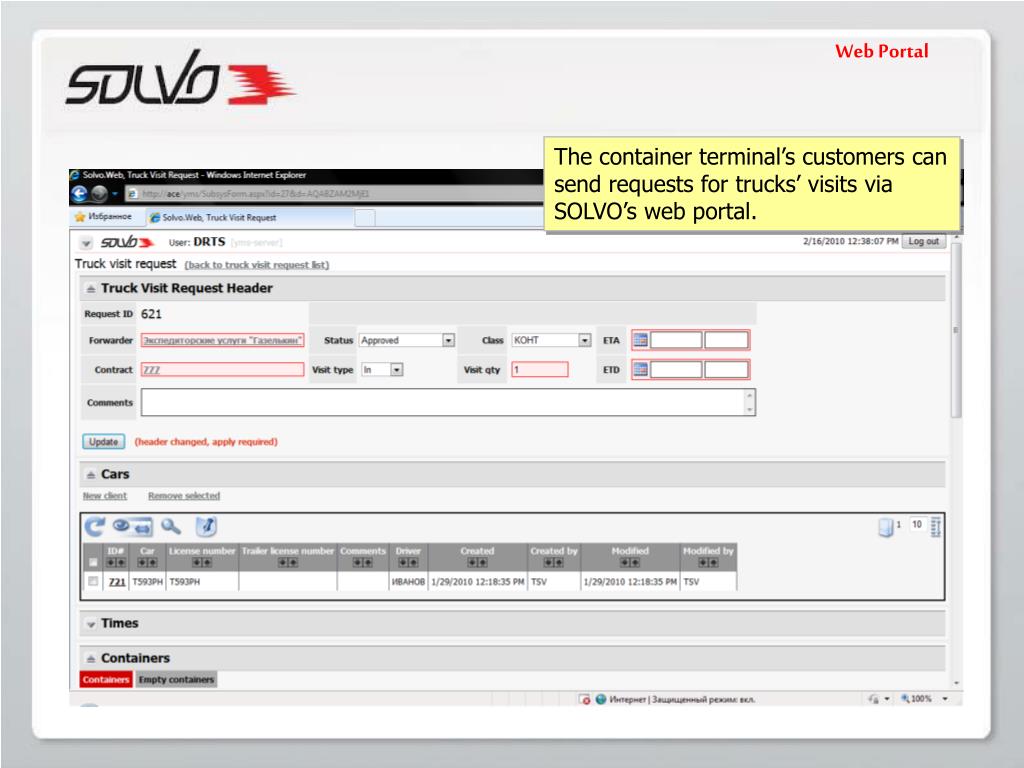The height and width of the screenshot is (768, 1024).
Task: Sort the Comments column arrows
Action: 362,562
